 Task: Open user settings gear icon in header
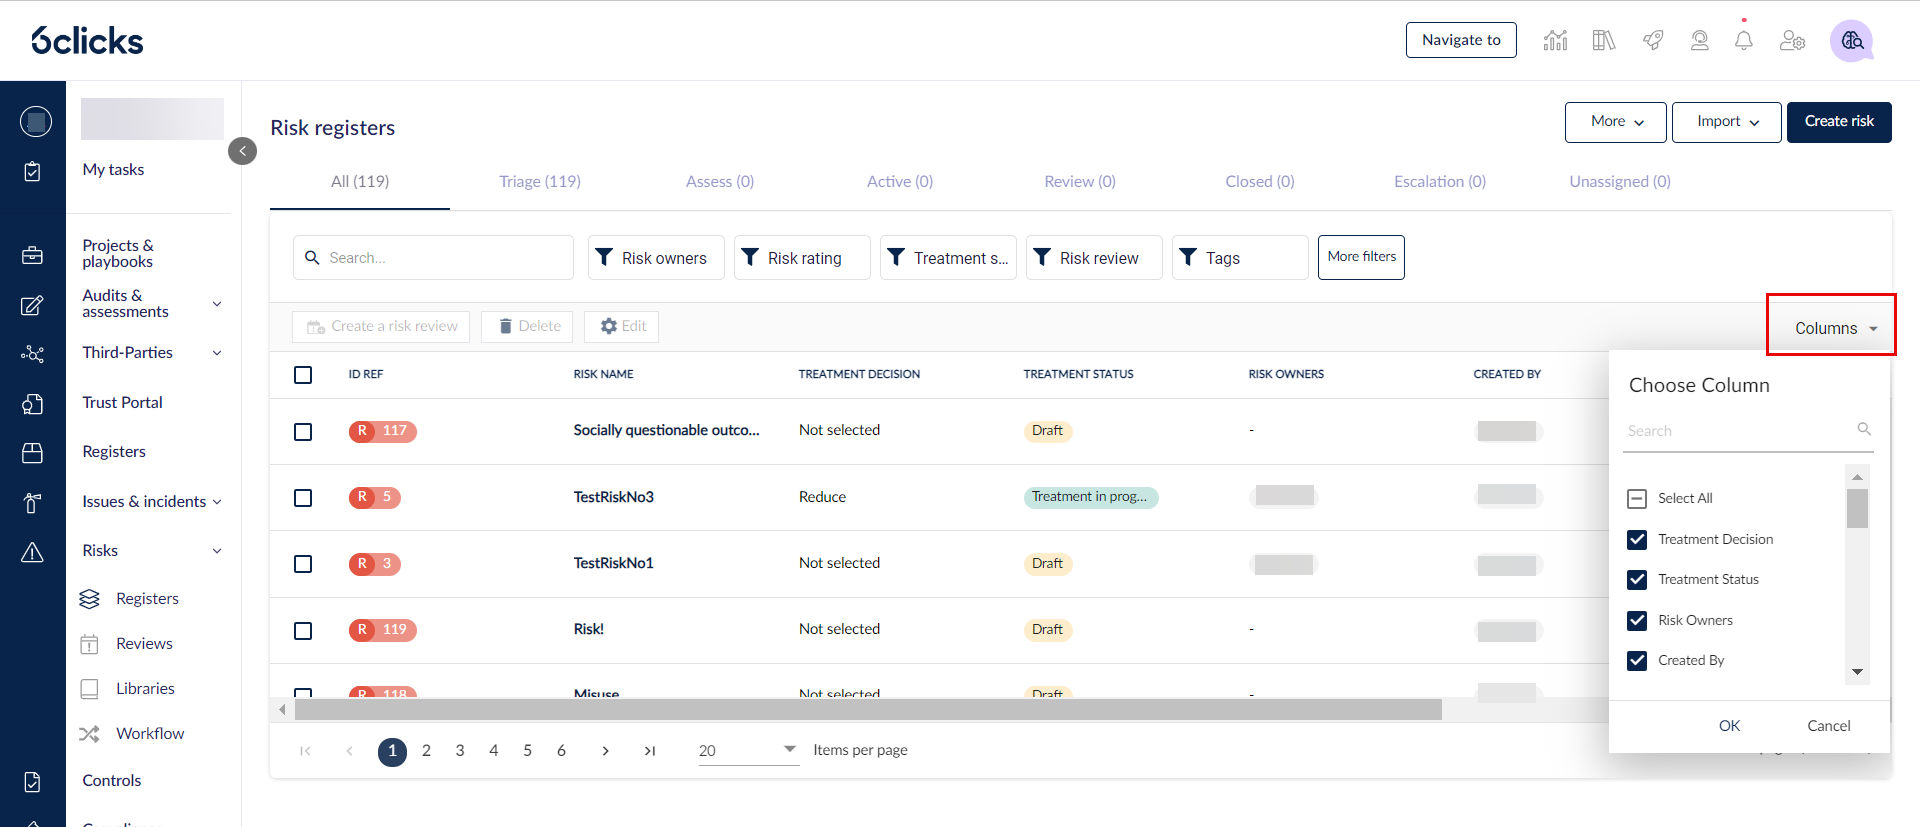click(1792, 40)
